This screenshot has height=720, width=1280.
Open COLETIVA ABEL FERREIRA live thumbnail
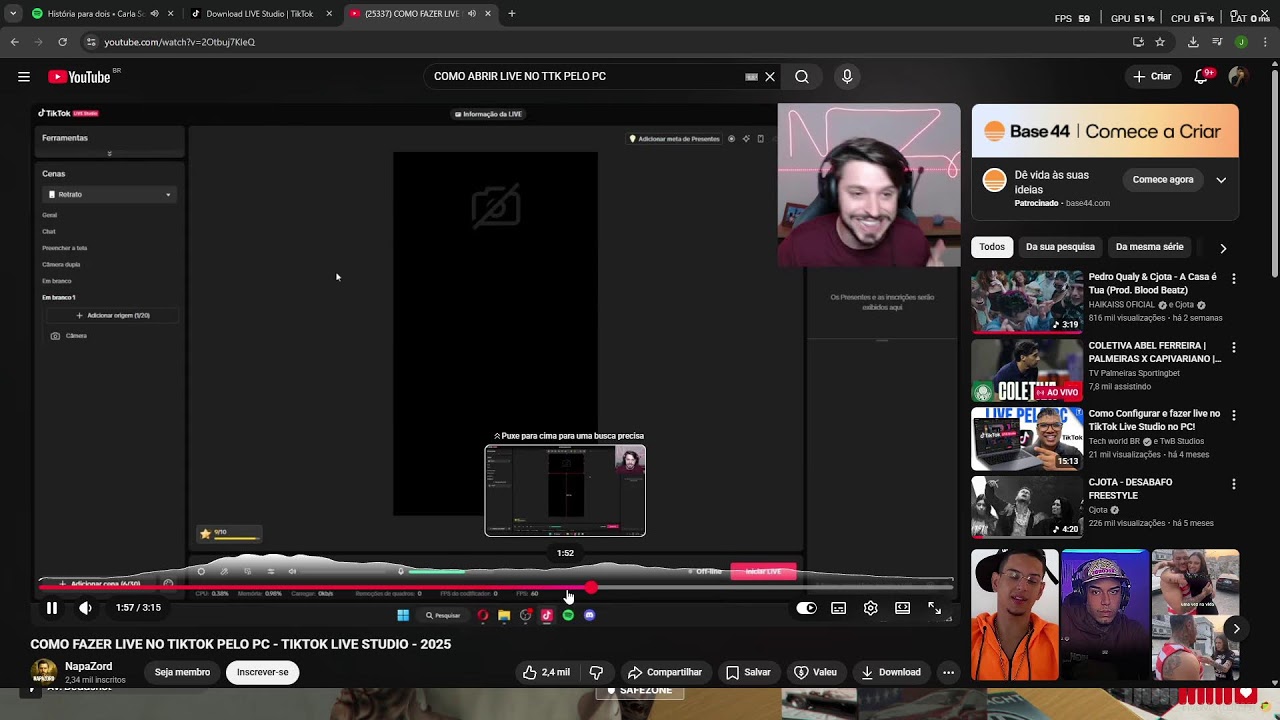pos(1027,370)
